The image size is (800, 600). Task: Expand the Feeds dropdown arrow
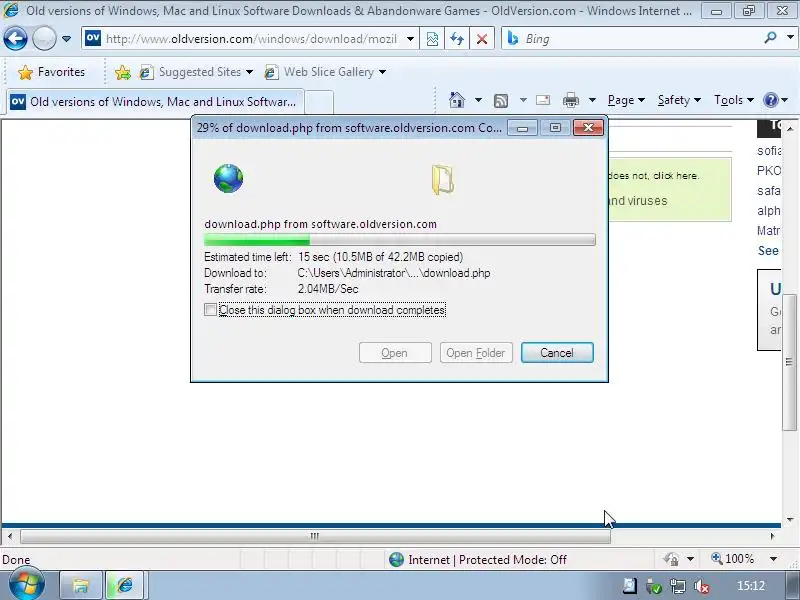coord(523,100)
